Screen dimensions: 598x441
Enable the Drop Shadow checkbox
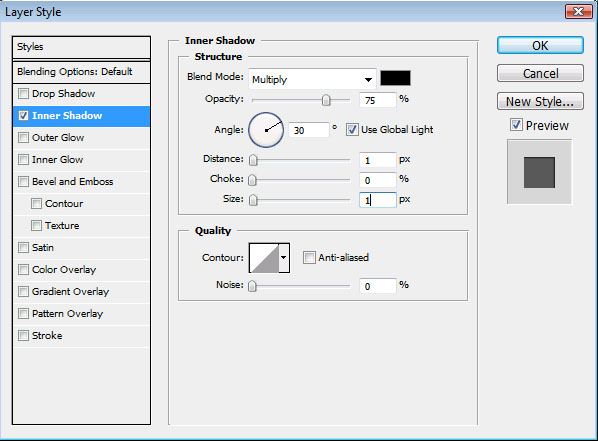23,93
